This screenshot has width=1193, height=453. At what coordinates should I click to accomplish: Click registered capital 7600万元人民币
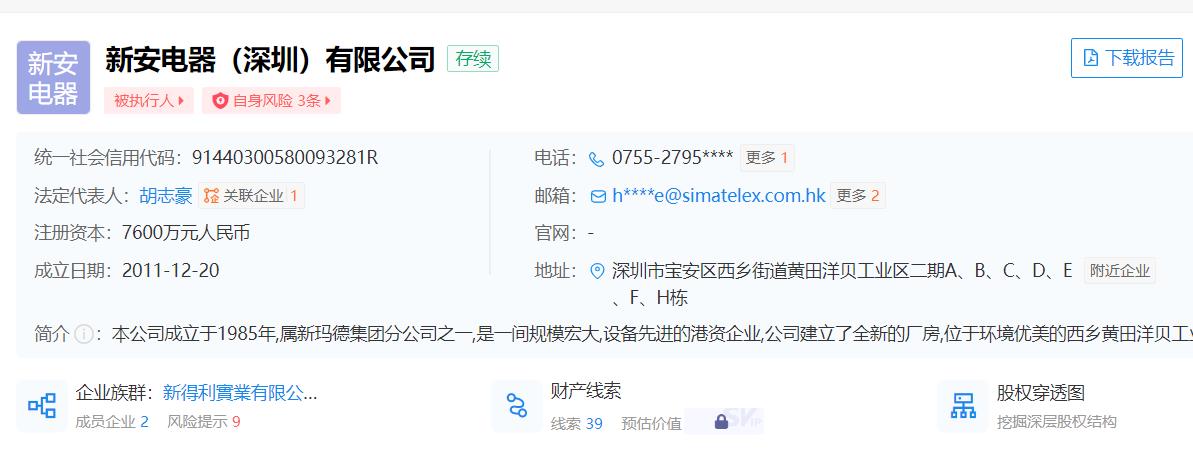pos(186,233)
